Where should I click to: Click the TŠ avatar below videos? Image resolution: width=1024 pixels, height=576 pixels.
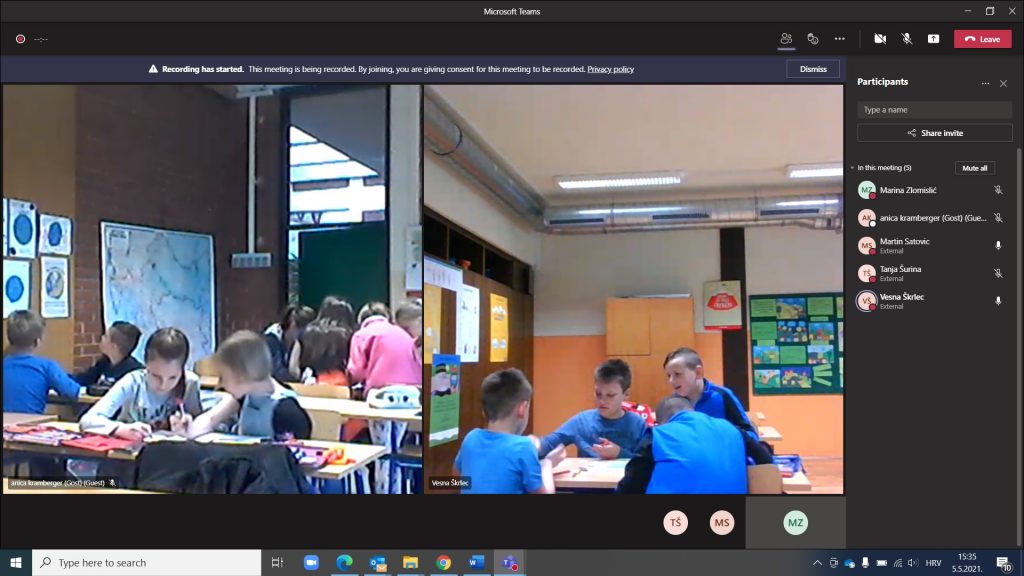pos(675,522)
